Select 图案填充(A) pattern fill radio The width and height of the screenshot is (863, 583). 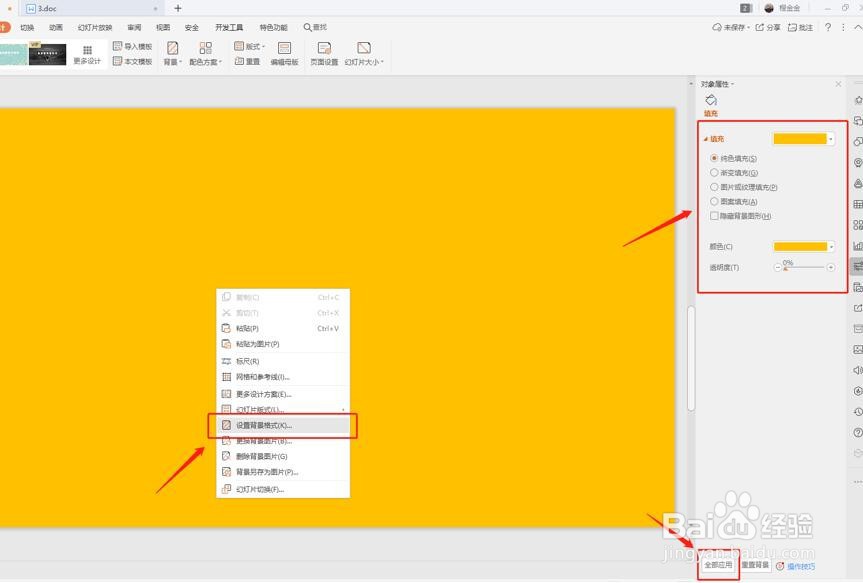pos(714,201)
